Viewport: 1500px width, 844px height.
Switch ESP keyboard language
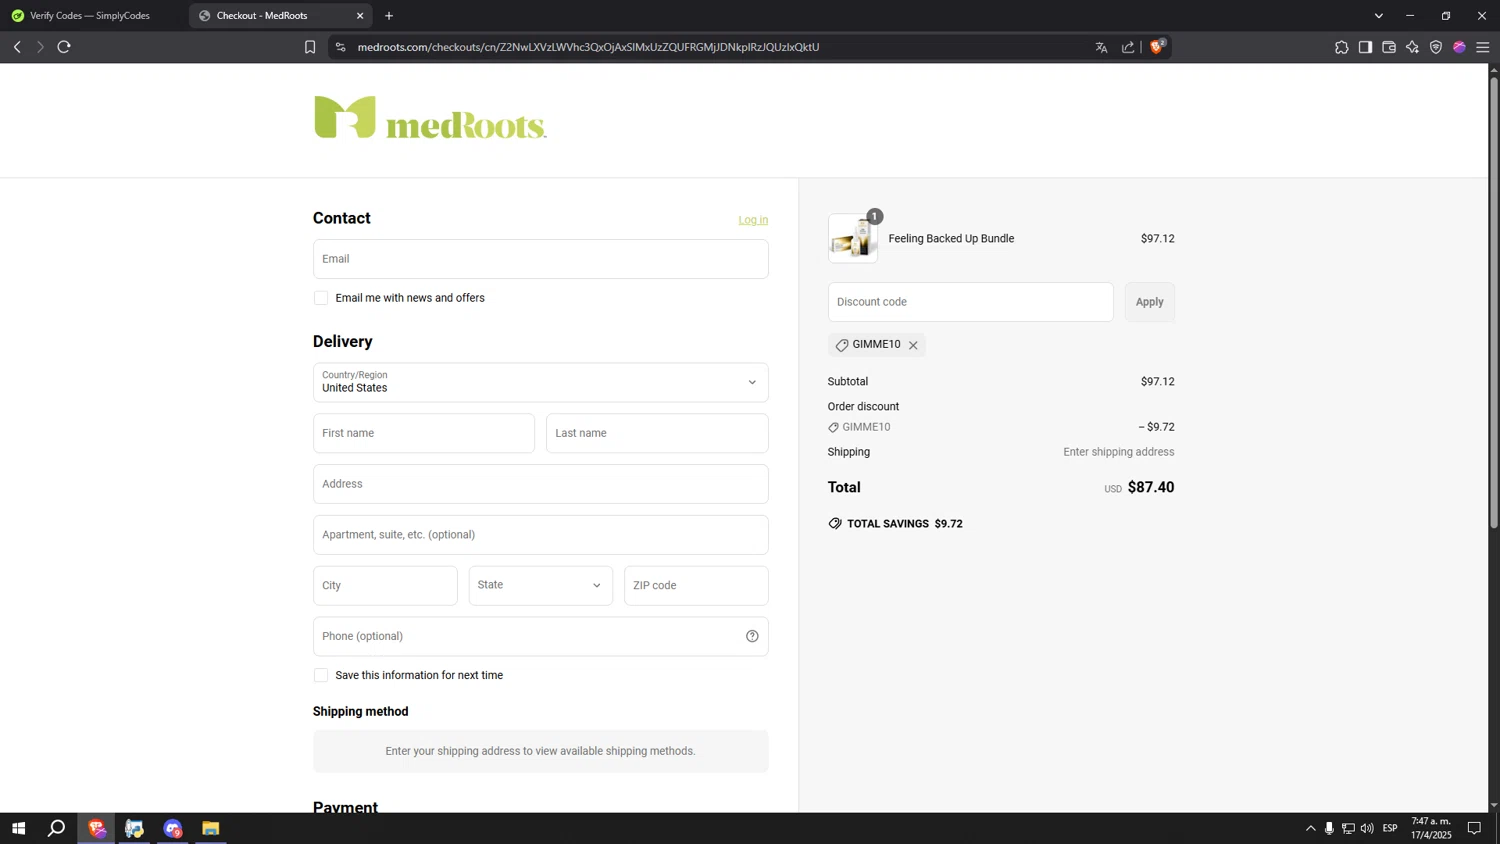[x=1390, y=828]
